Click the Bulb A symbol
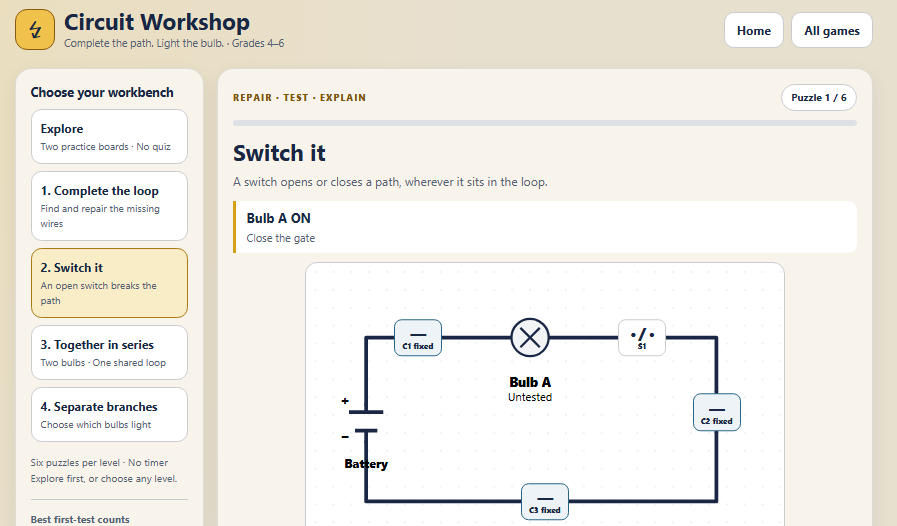The image size is (897, 526). point(530,338)
